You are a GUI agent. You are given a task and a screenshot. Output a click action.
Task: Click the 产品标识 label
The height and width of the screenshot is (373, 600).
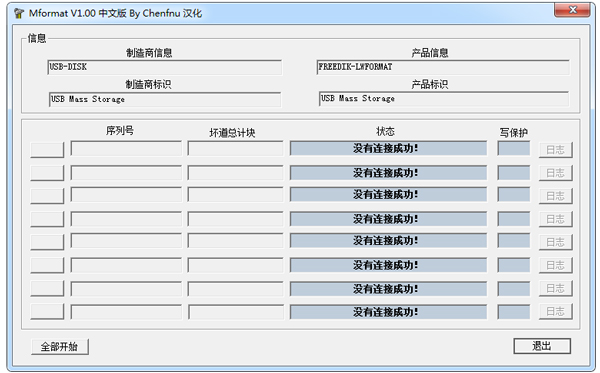(x=430, y=84)
